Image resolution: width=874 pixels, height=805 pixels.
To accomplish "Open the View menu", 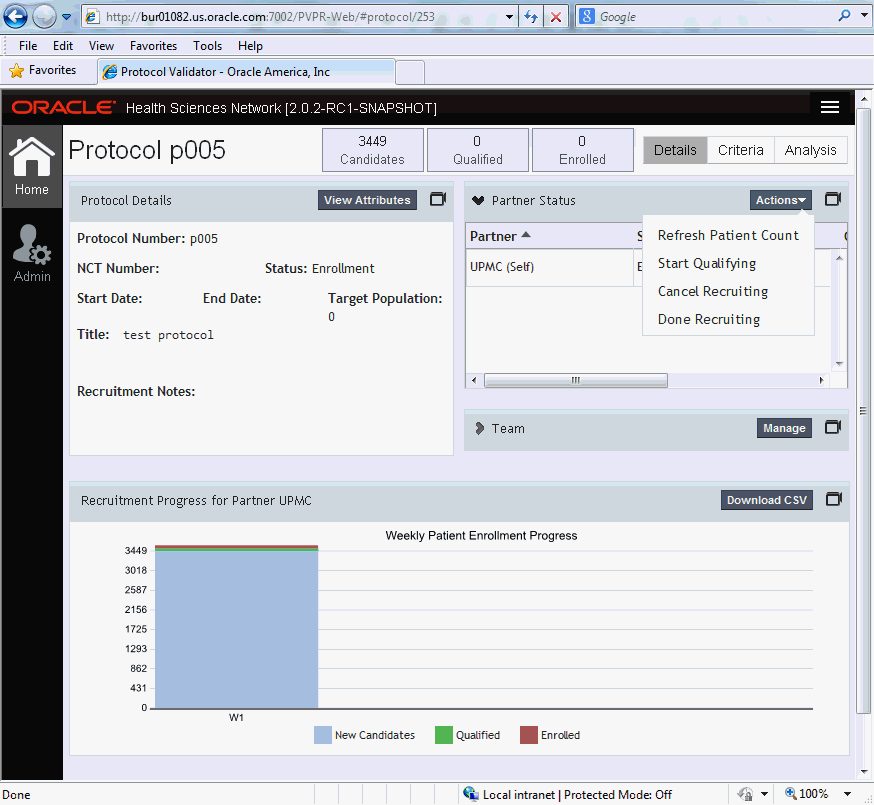I will tap(101, 46).
